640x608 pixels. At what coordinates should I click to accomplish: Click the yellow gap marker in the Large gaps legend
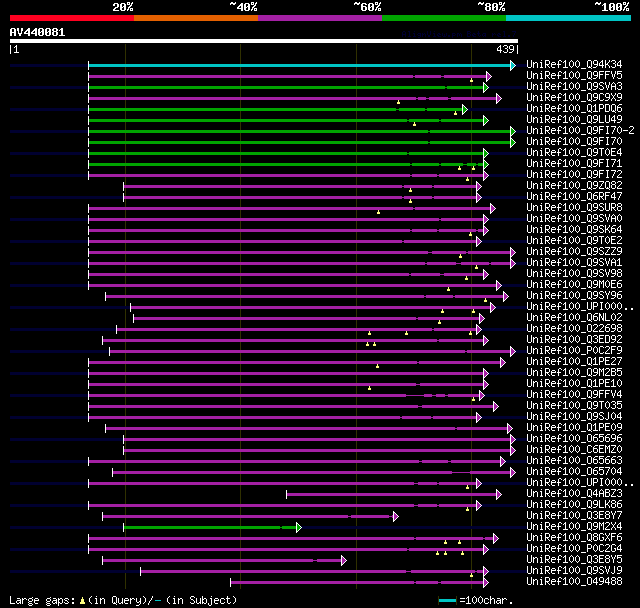[82, 601]
